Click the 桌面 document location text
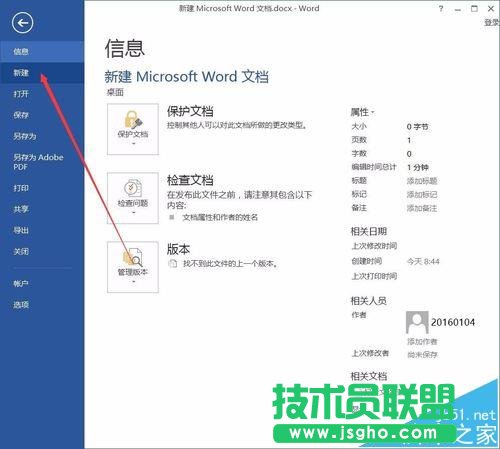500x449 pixels. [115, 92]
